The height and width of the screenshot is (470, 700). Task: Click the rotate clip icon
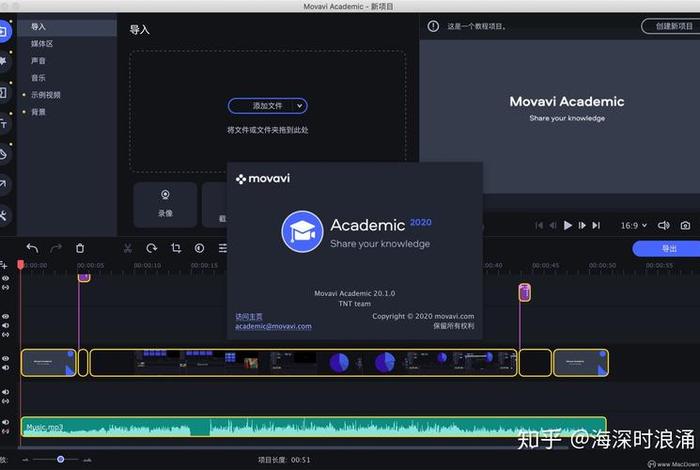click(x=152, y=248)
